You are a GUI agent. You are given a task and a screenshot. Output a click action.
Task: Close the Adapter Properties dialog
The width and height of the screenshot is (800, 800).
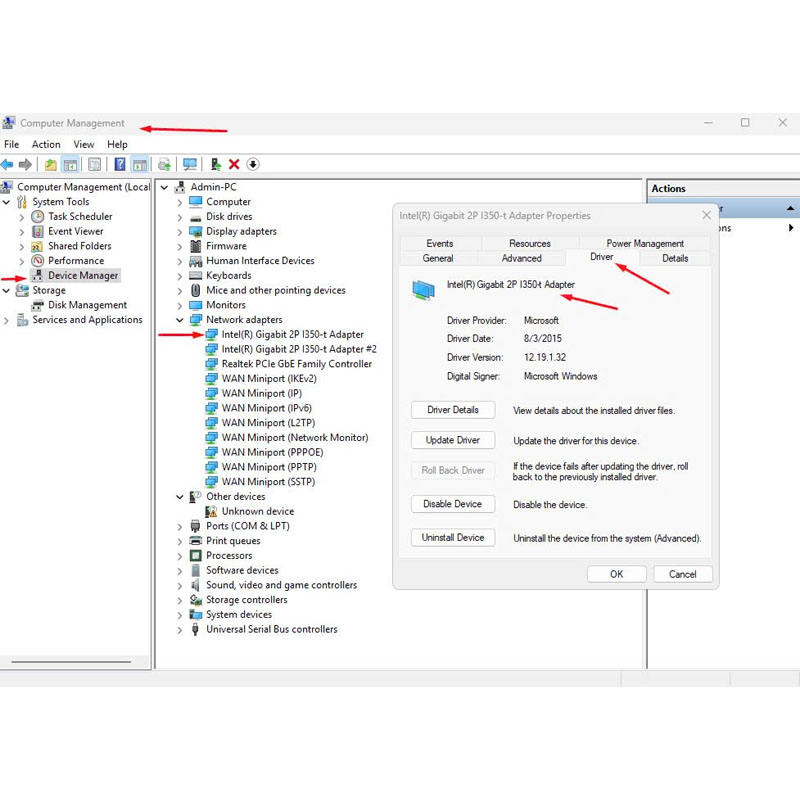(x=706, y=215)
